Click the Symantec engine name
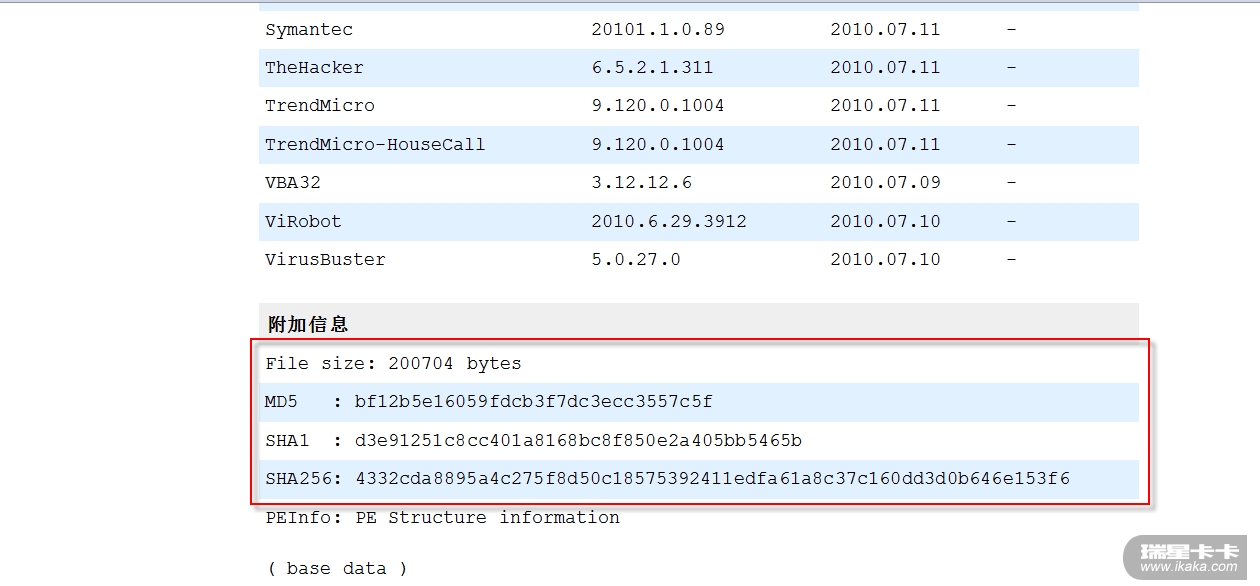1260x586 pixels. (309, 30)
